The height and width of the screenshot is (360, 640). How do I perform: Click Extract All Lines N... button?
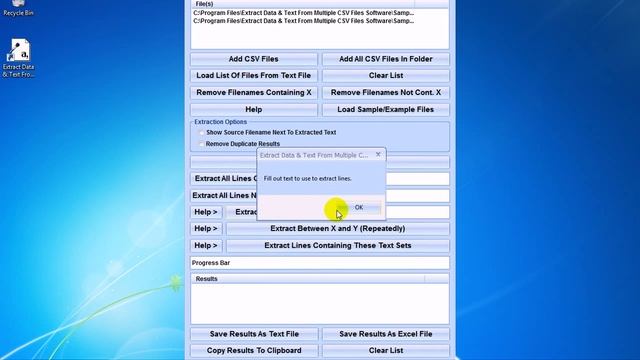[x=224, y=196]
